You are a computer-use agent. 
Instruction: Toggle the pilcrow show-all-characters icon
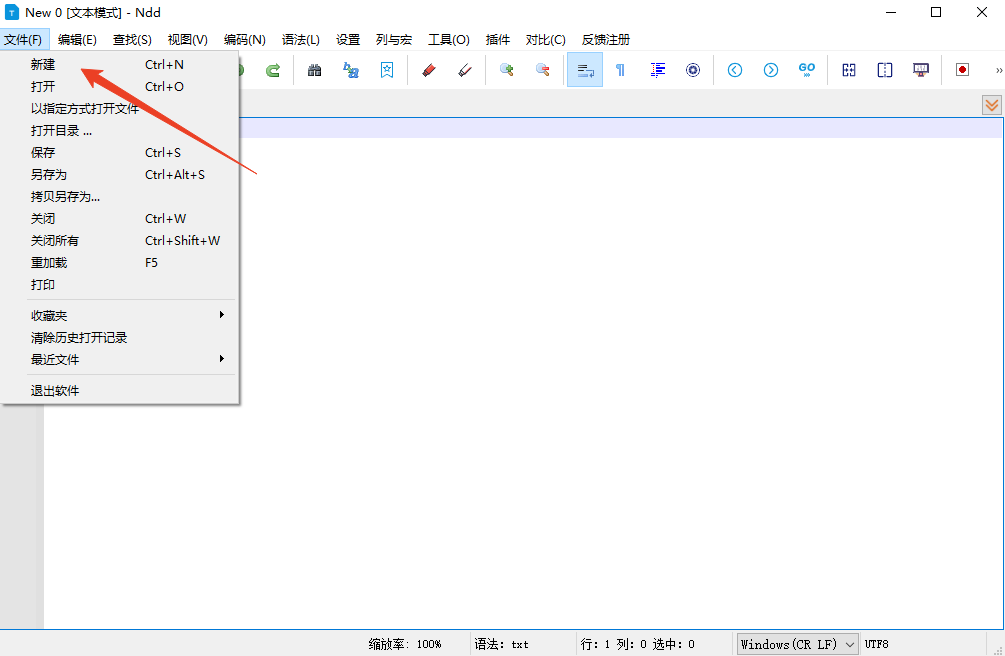[x=620, y=70]
